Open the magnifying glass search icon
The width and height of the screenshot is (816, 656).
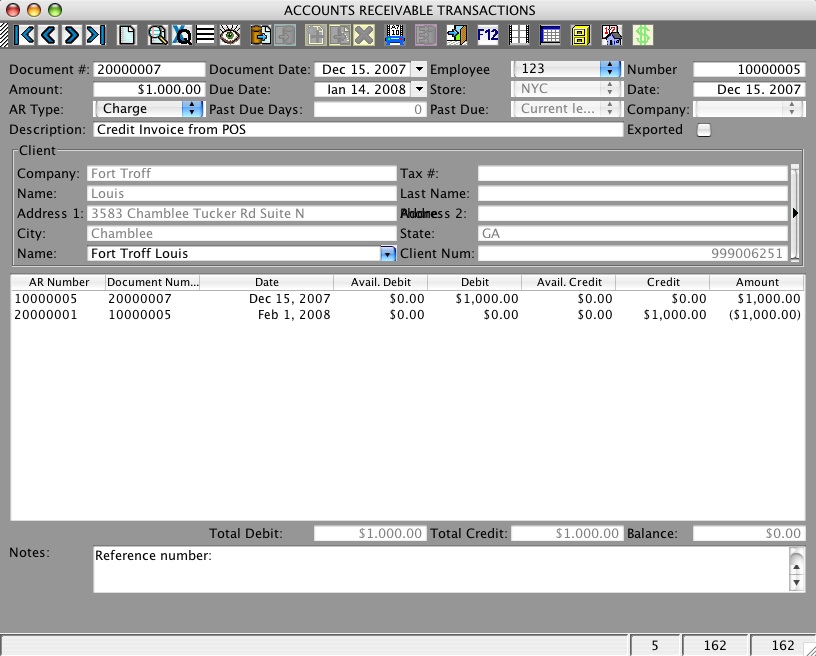[x=158, y=35]
